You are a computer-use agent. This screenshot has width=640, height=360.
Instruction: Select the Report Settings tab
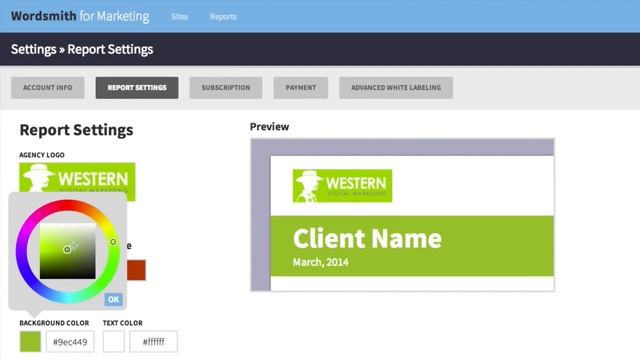(137, 87)
